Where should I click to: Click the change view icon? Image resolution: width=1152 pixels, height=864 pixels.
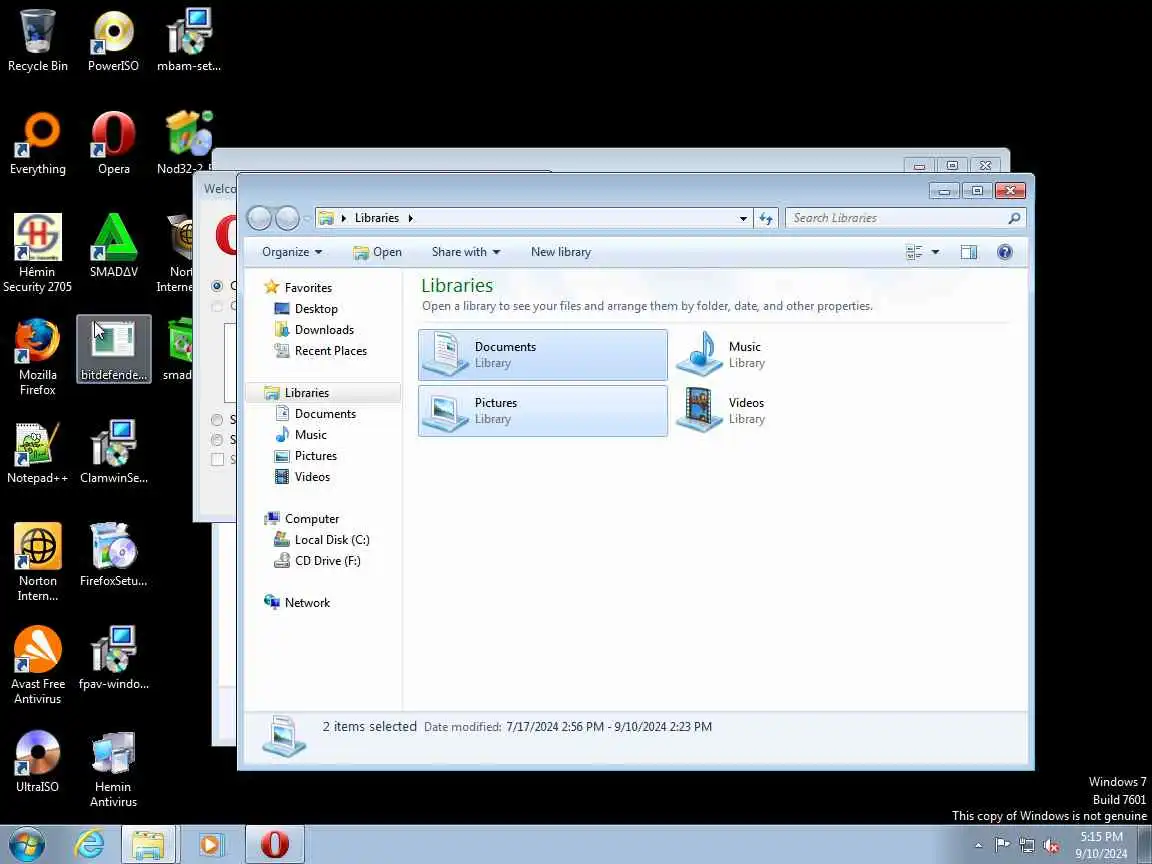click(x=915, y=252)
